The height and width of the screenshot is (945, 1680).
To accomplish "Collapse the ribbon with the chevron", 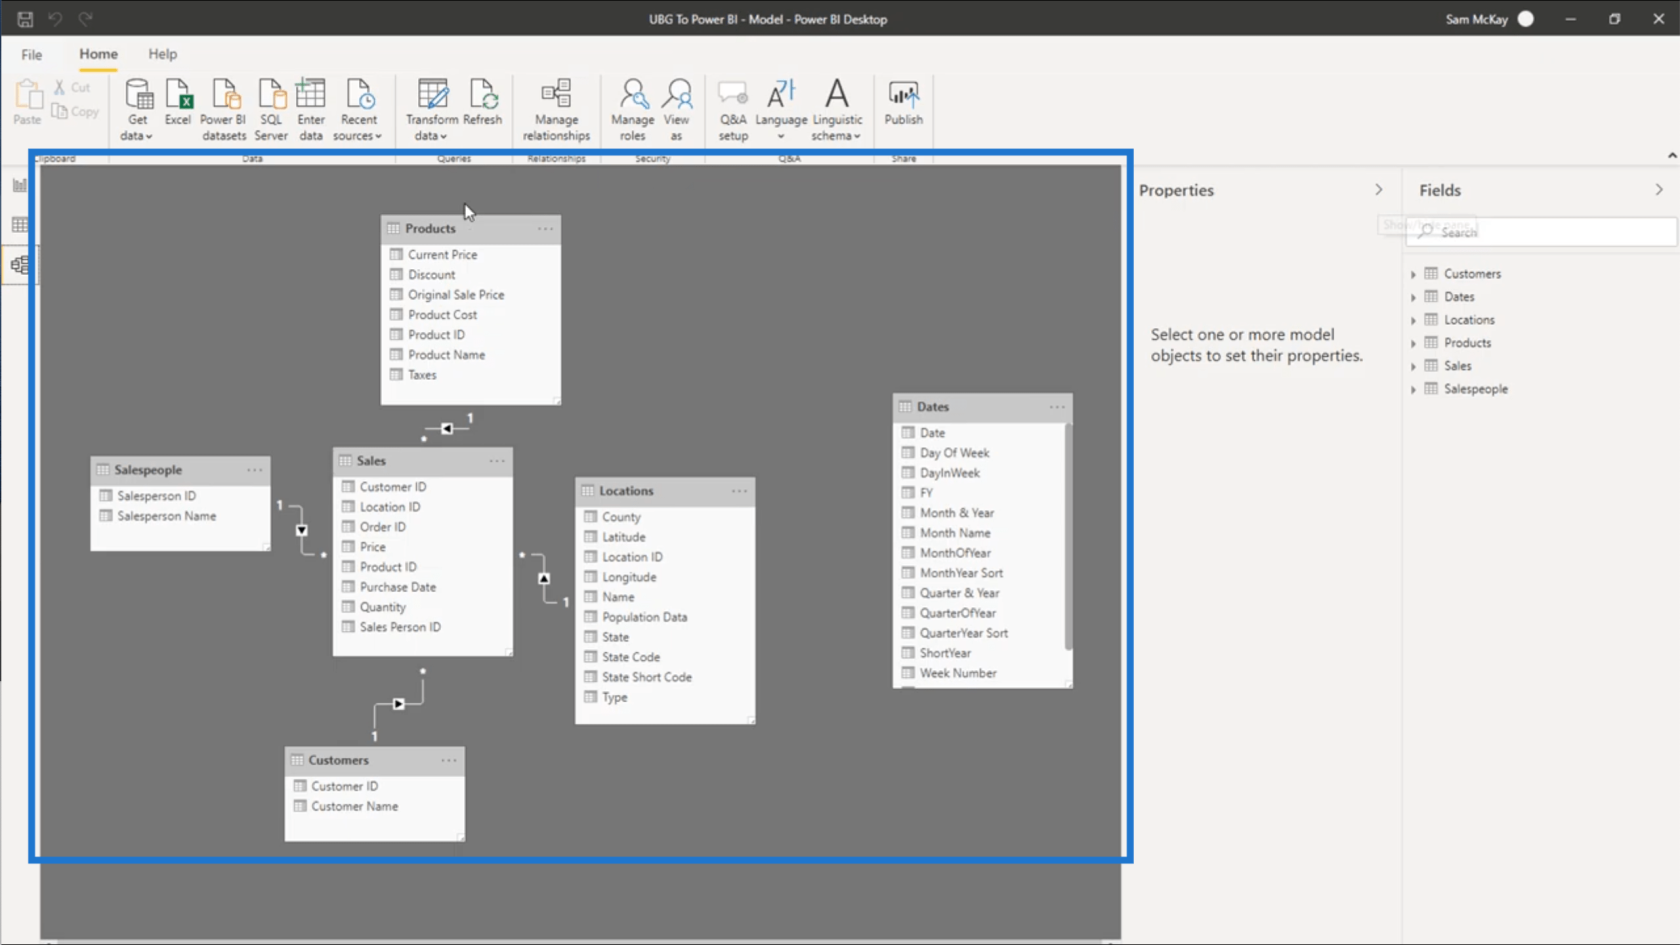I will coord(1671,156).
